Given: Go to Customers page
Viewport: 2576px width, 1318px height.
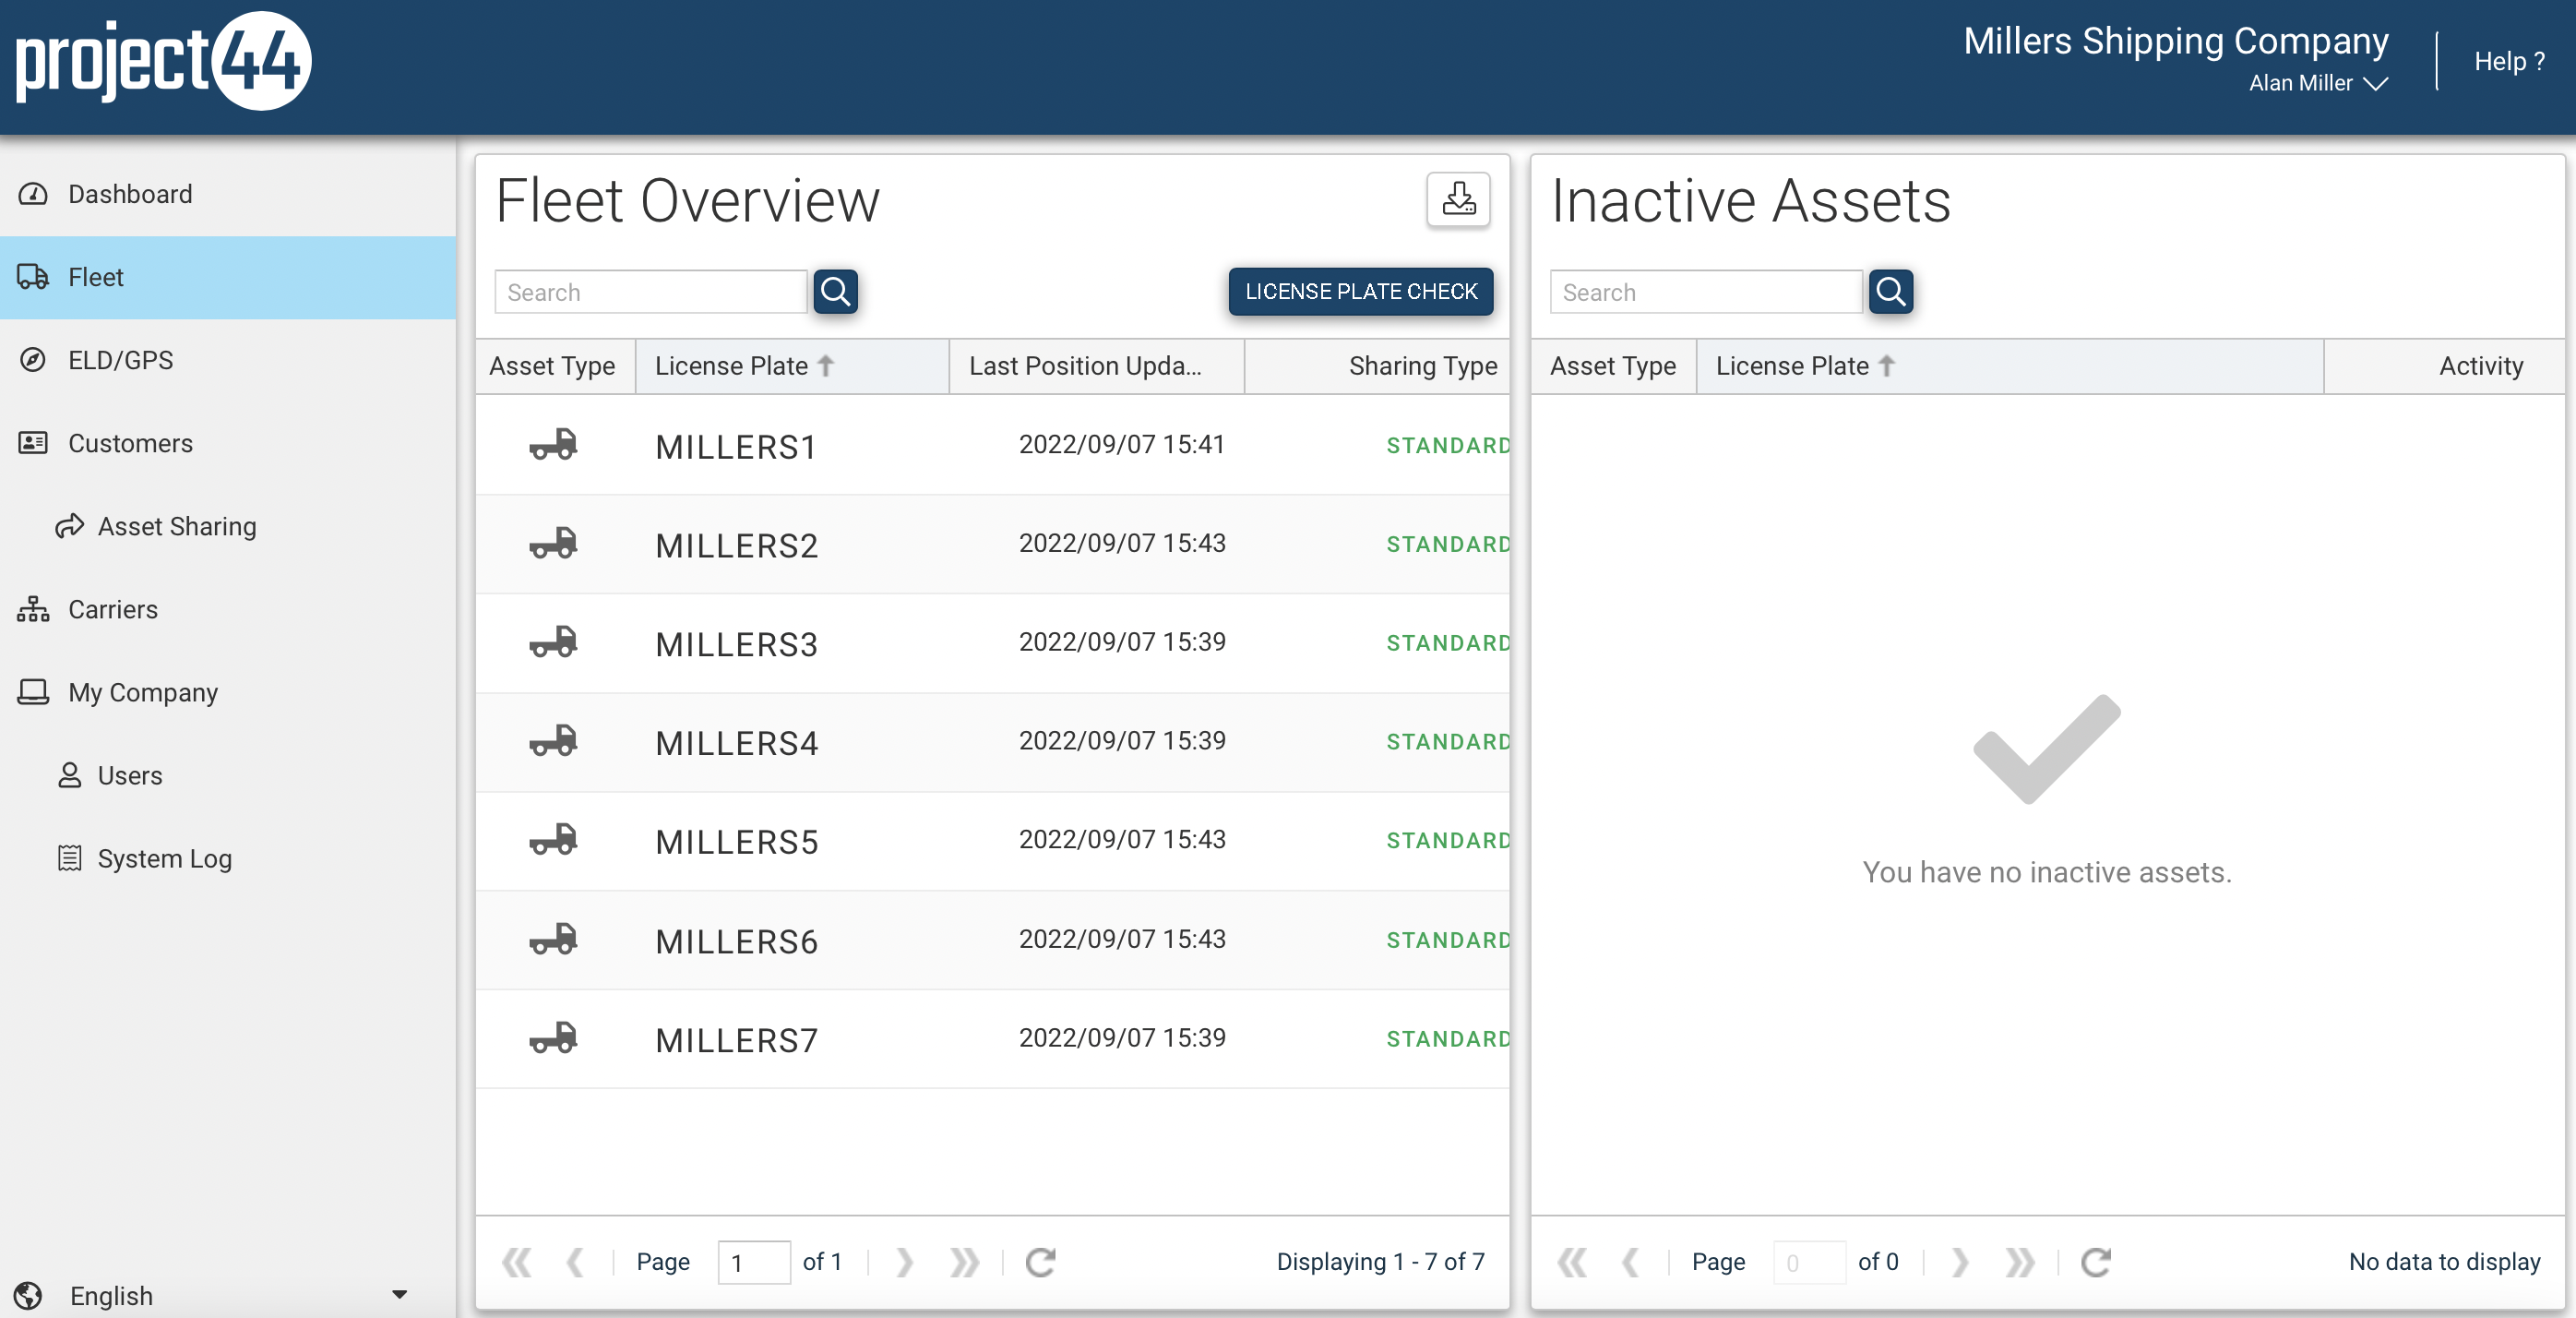Looking at the screenshot, I should [228, 443].
